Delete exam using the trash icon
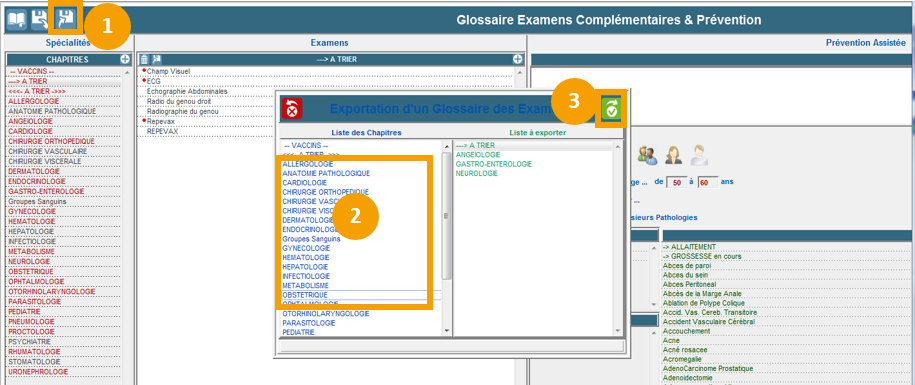Image resolution: width=915 pixels, height=385 pixels. coord(144,59)
